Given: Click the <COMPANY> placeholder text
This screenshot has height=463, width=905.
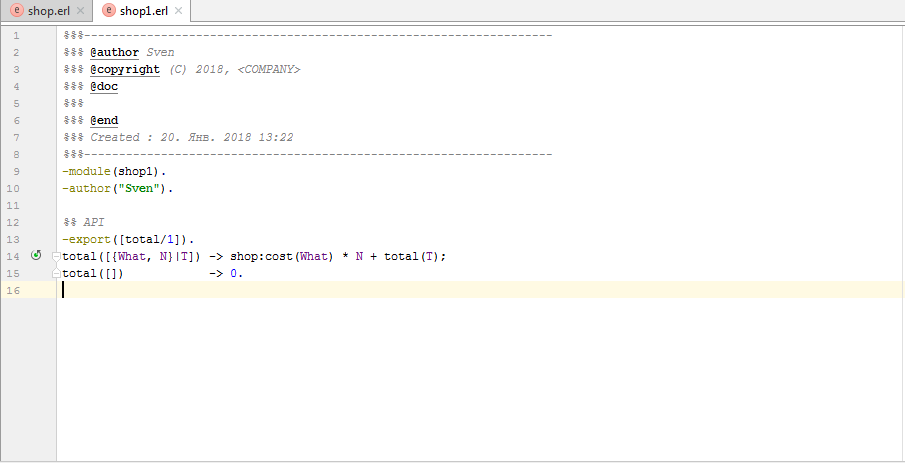Looking at the screenshot, I should [x=268, y=69].
